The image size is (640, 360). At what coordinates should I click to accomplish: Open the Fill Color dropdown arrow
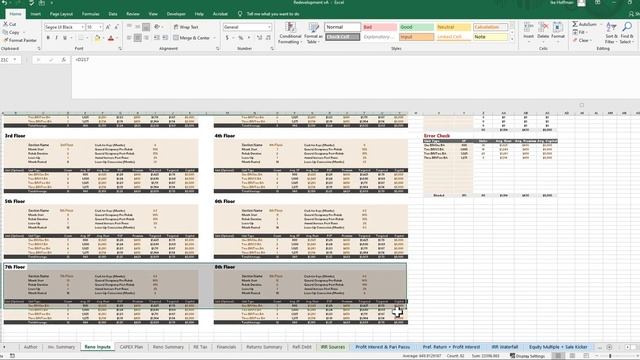[x=103, y=38]
